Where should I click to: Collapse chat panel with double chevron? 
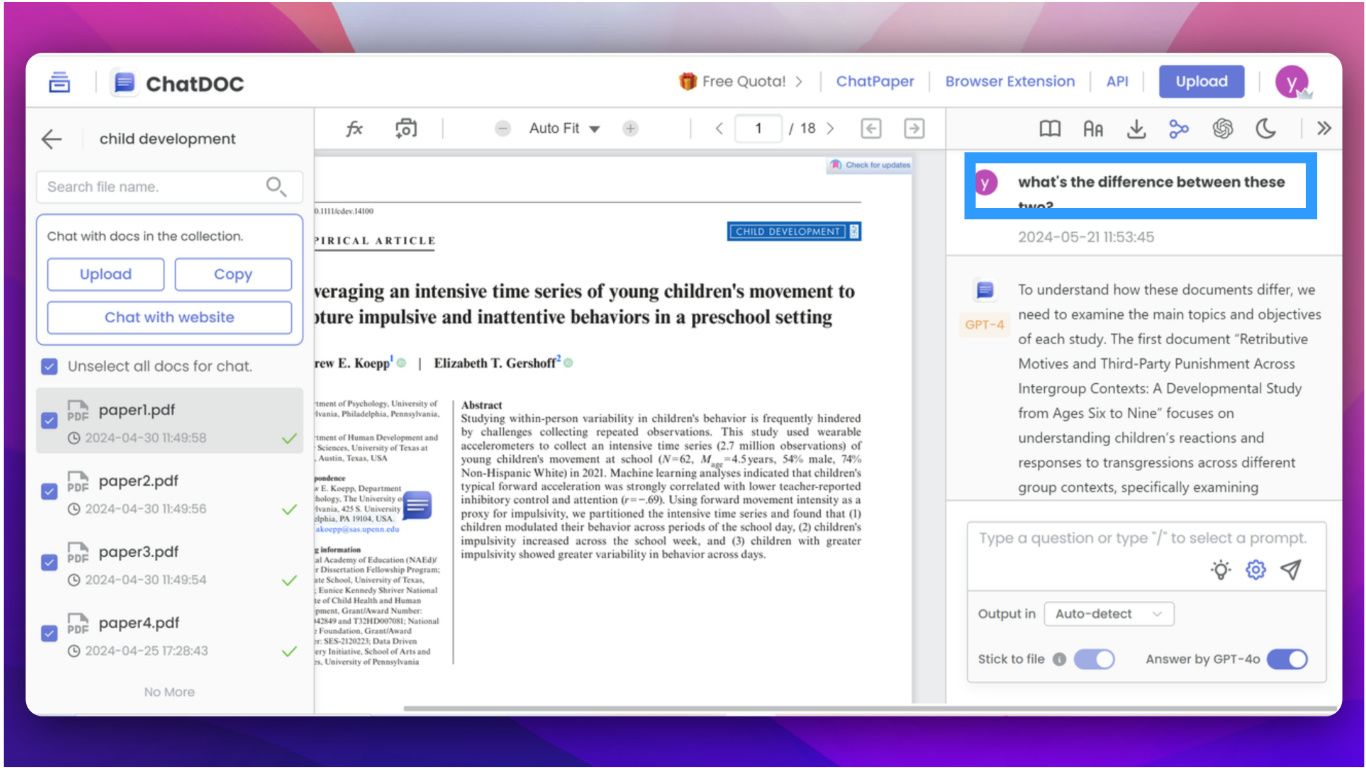coord(1324,129)
